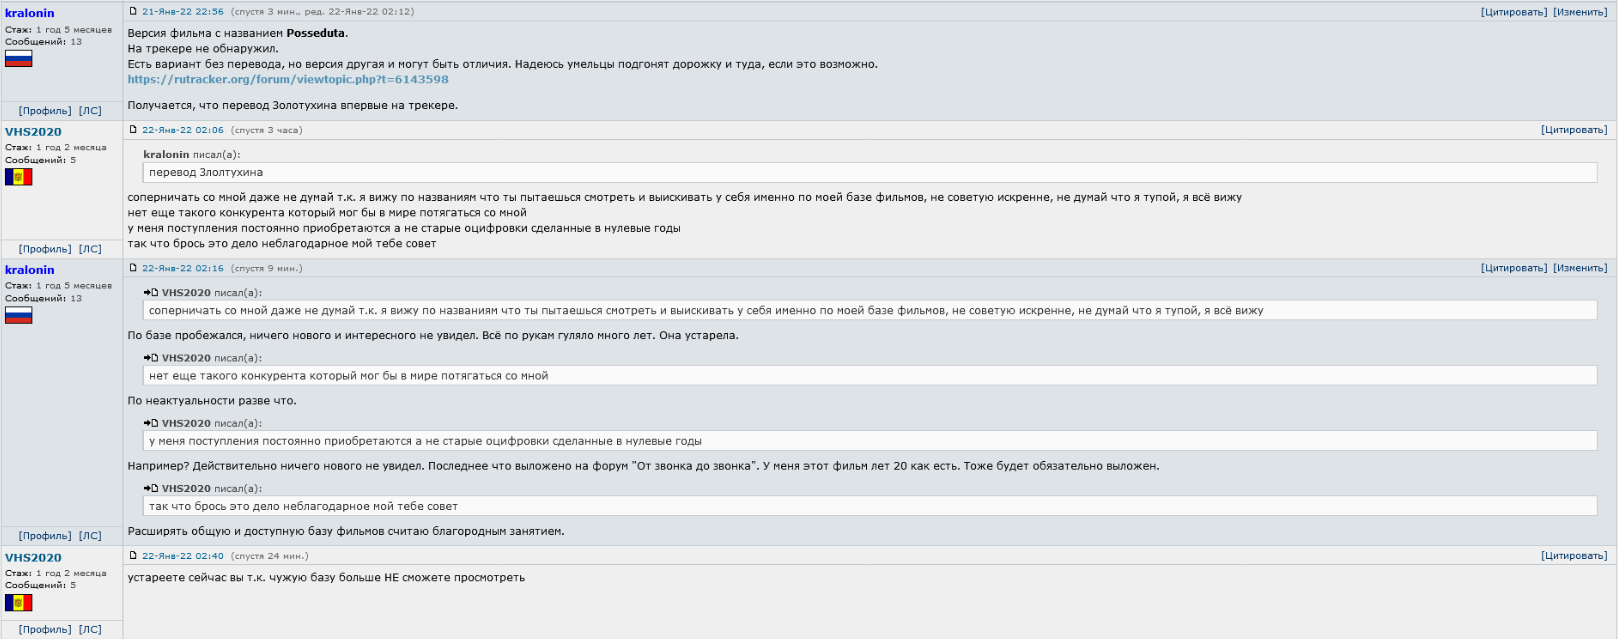Screen dimensions: 1622x639
Task: Click the 22-Янв-22 02:16 timestamp link
Action: (x=183, y=268)
